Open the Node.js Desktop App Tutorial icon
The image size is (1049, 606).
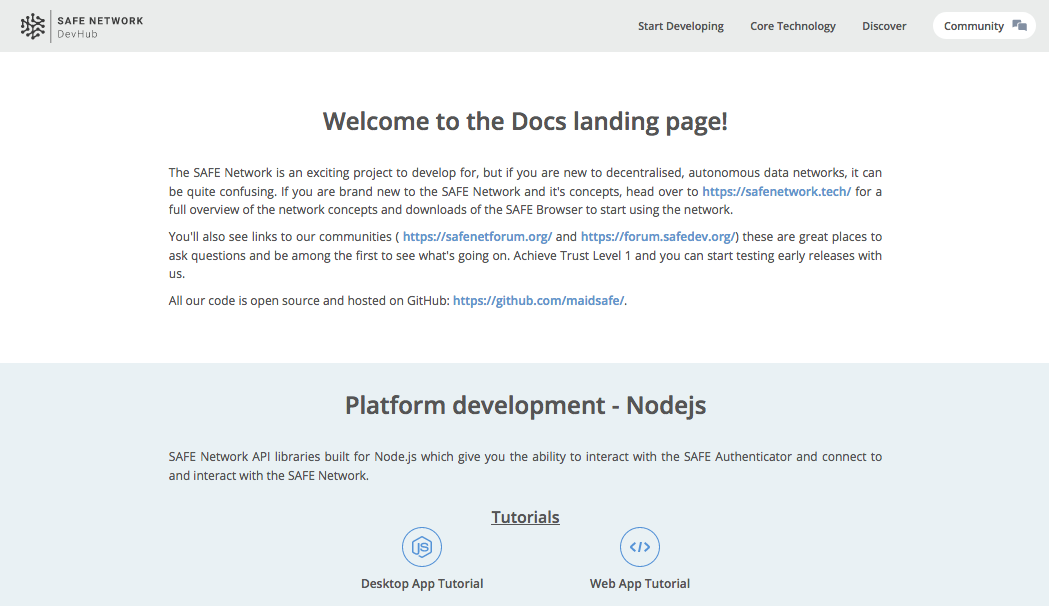coord(421,547)
